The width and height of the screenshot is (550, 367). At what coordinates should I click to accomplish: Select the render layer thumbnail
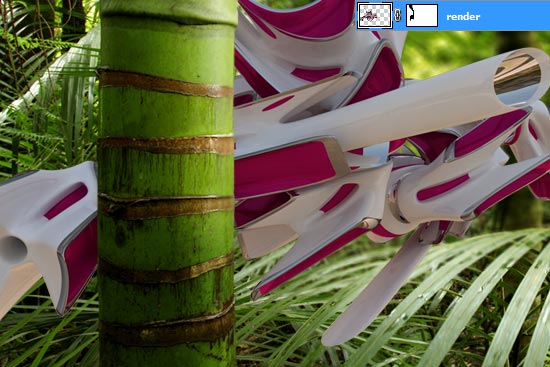pyautogui.click(x=375, y=15)
